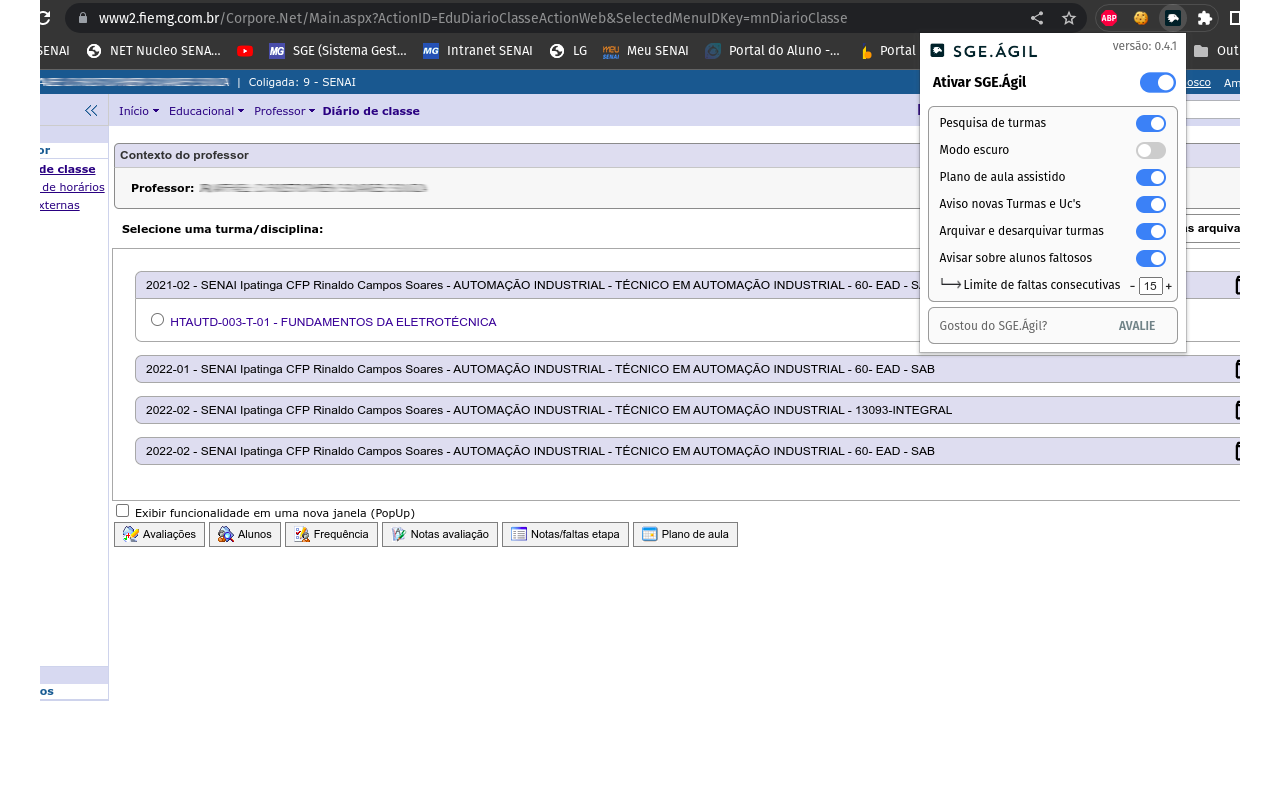Click the versão: 0.4.1 label
The width and height of the screenshot is (1280, 800).
(1144, 46)
